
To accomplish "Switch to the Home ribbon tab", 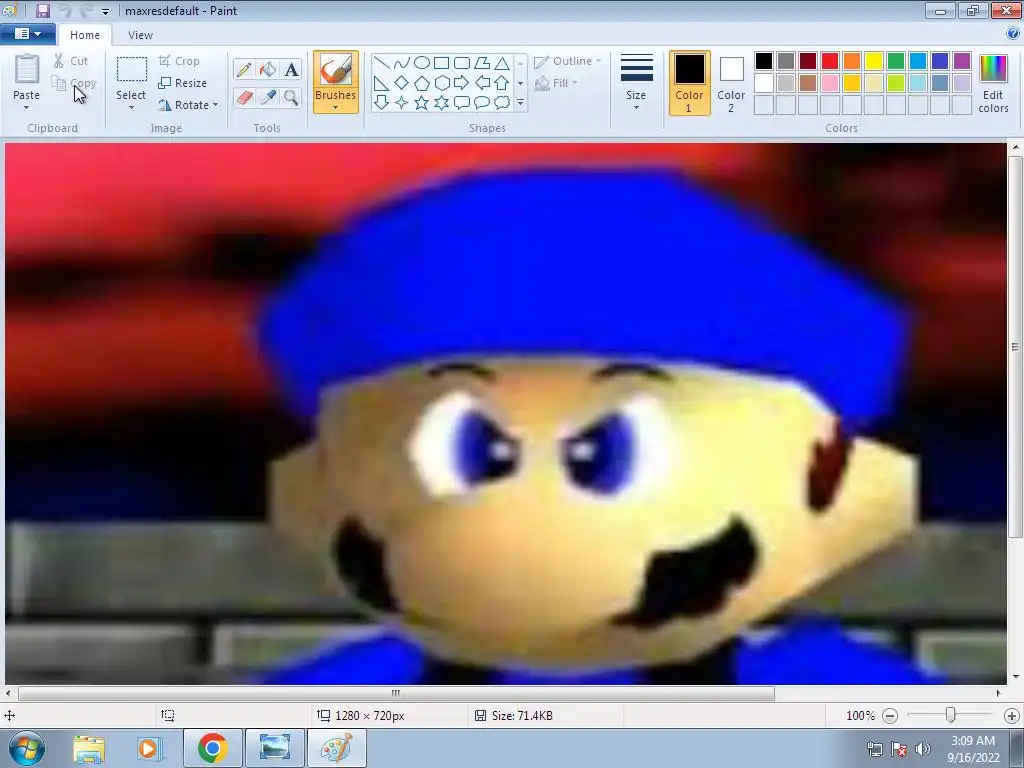I will [x=85, y=35].
